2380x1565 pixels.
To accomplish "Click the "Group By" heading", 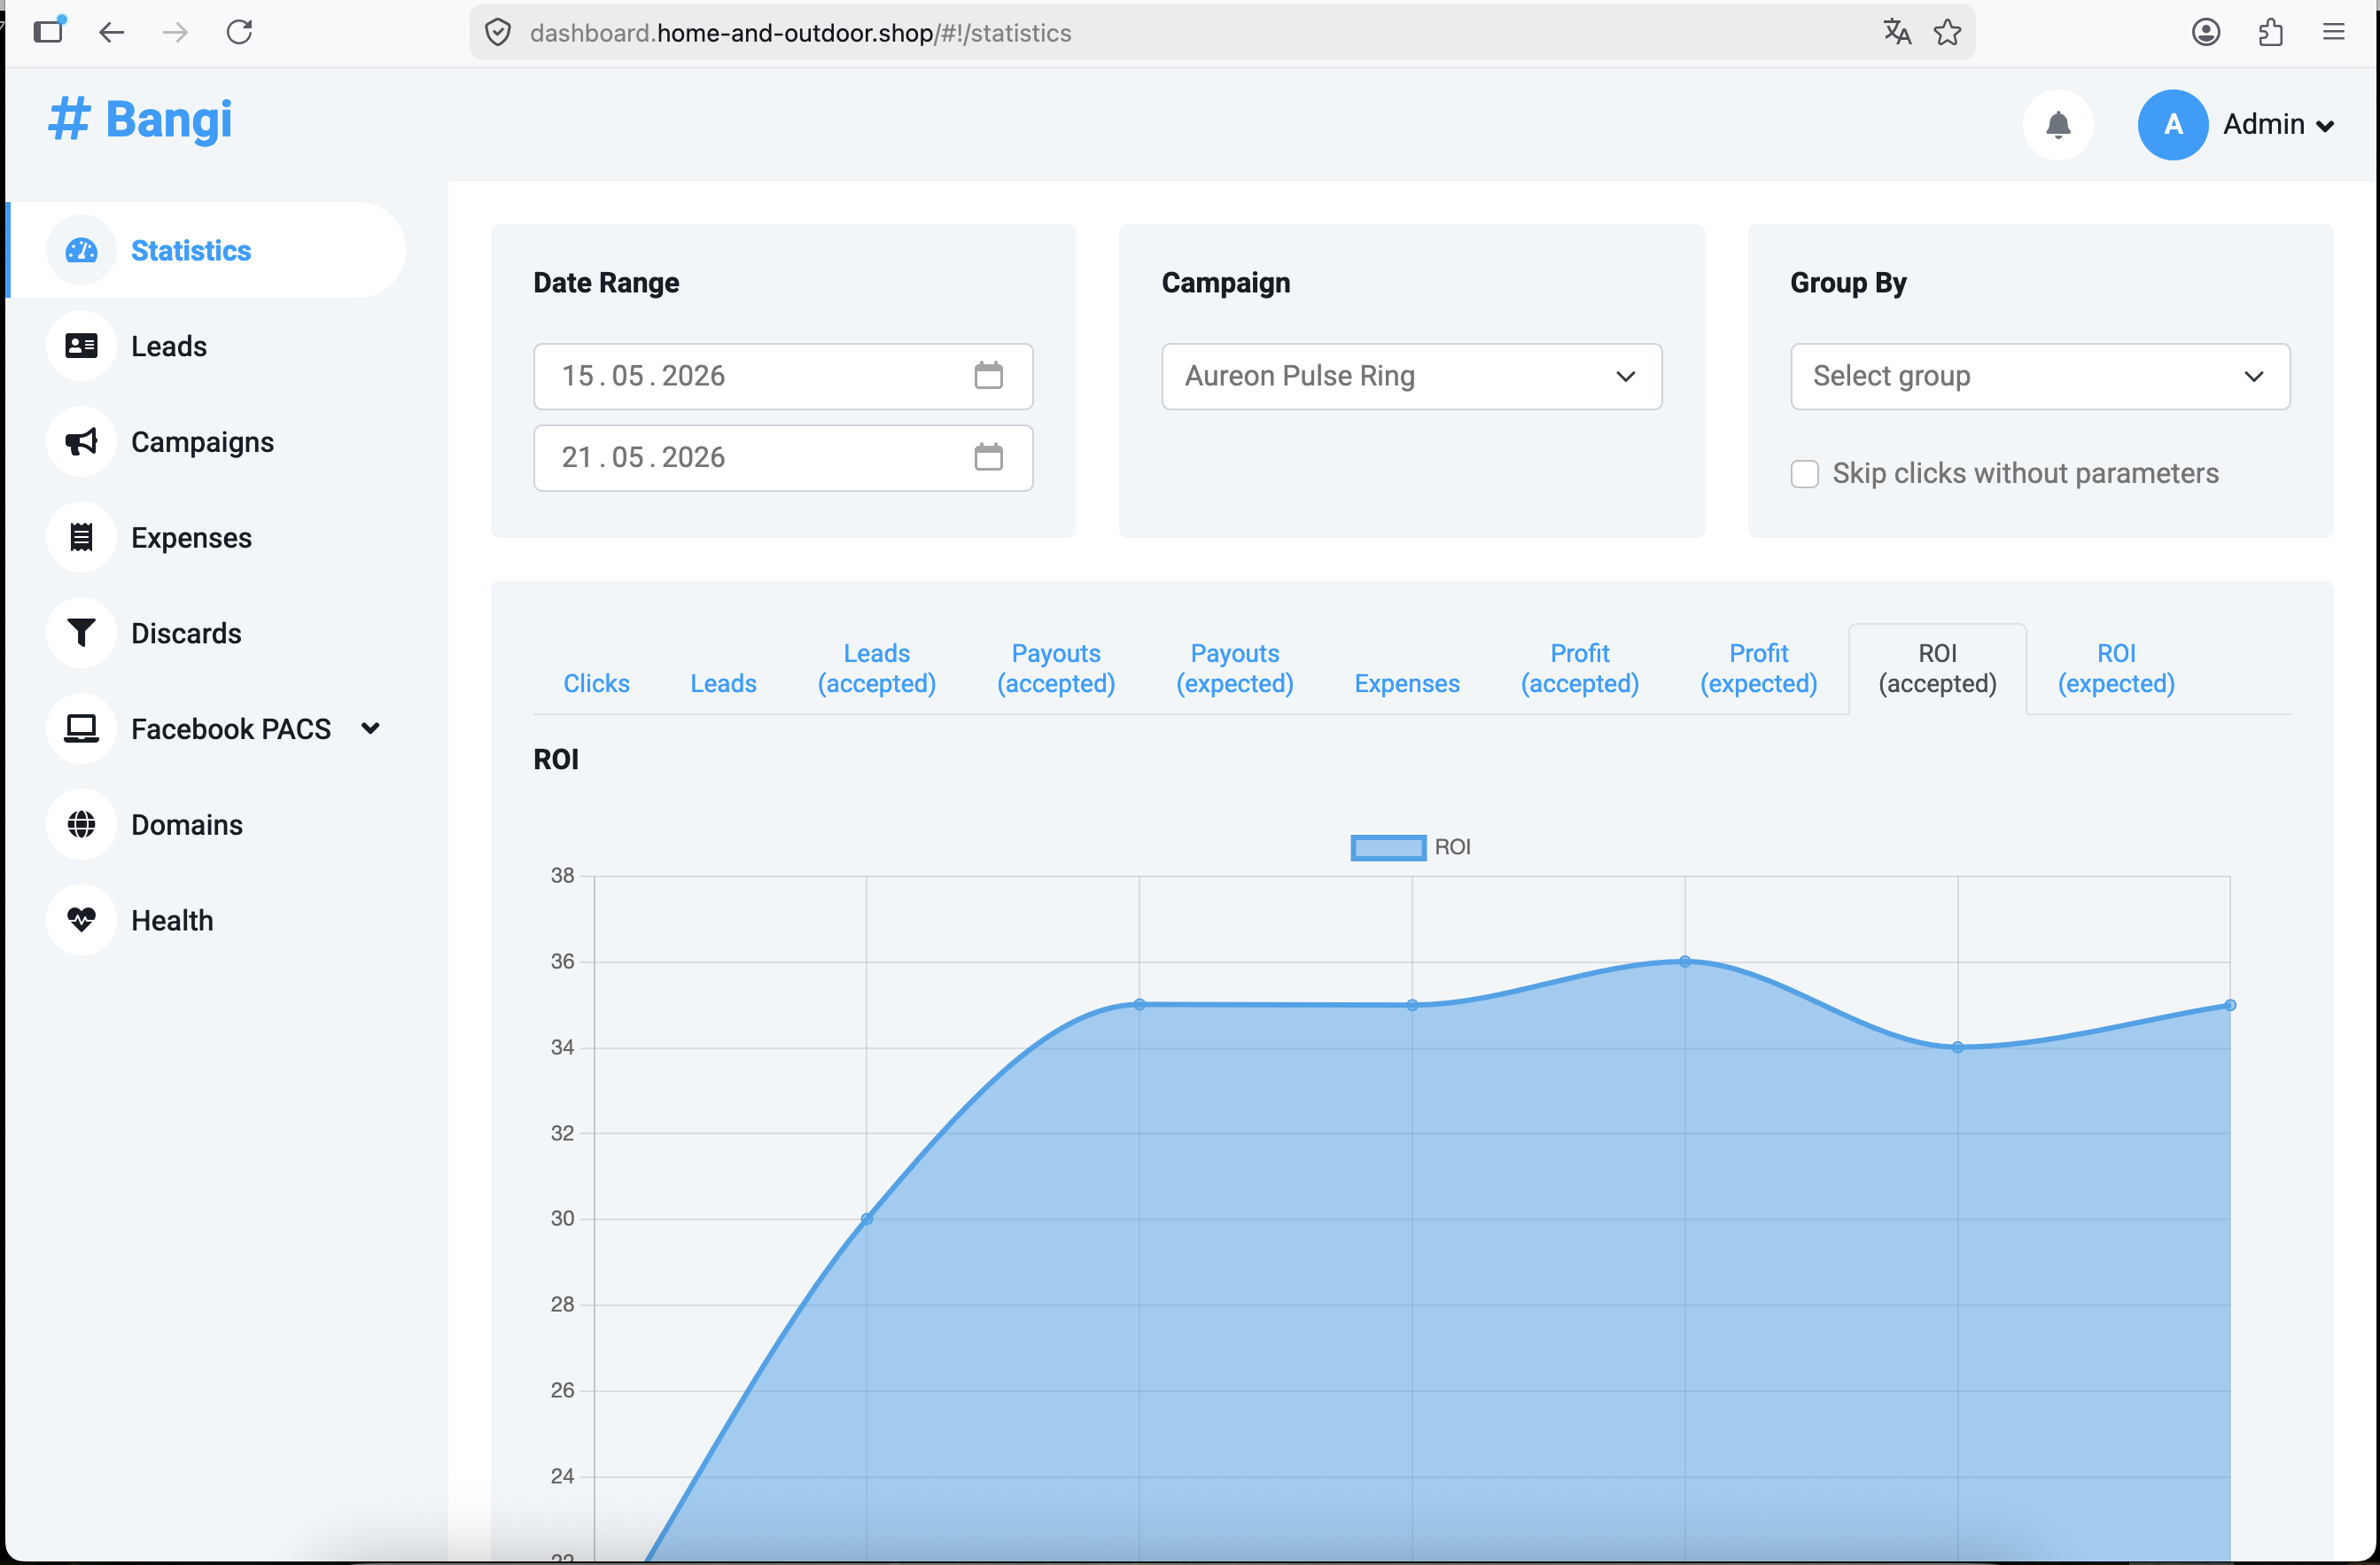I will pyautogui.click(x=1848, y=283).
